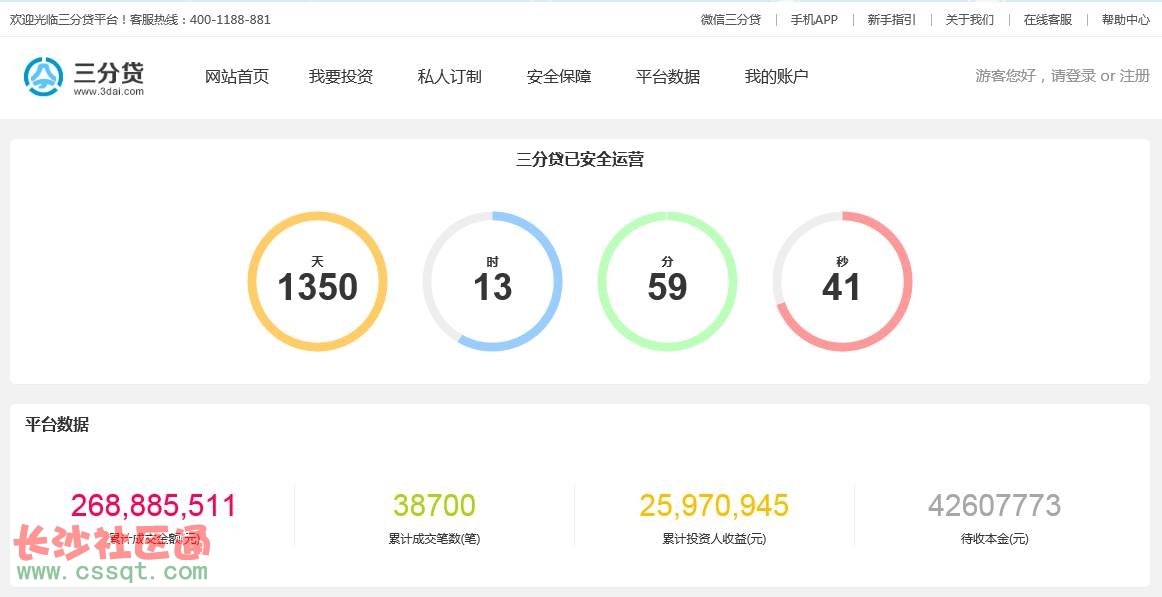Image resolution: width=1162 pixels, height=597 pixels.
Task: Open 微信三分贷 top link
Action: 731,20
